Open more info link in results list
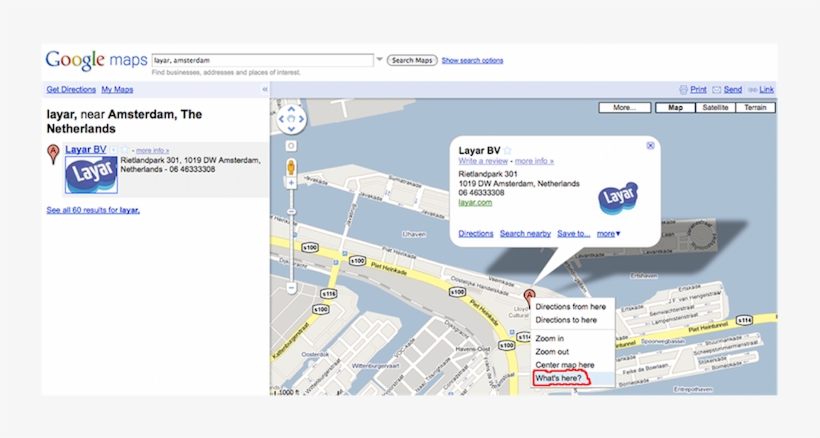The width and height of the screenshot is (820, 438). tap(152, 151)
